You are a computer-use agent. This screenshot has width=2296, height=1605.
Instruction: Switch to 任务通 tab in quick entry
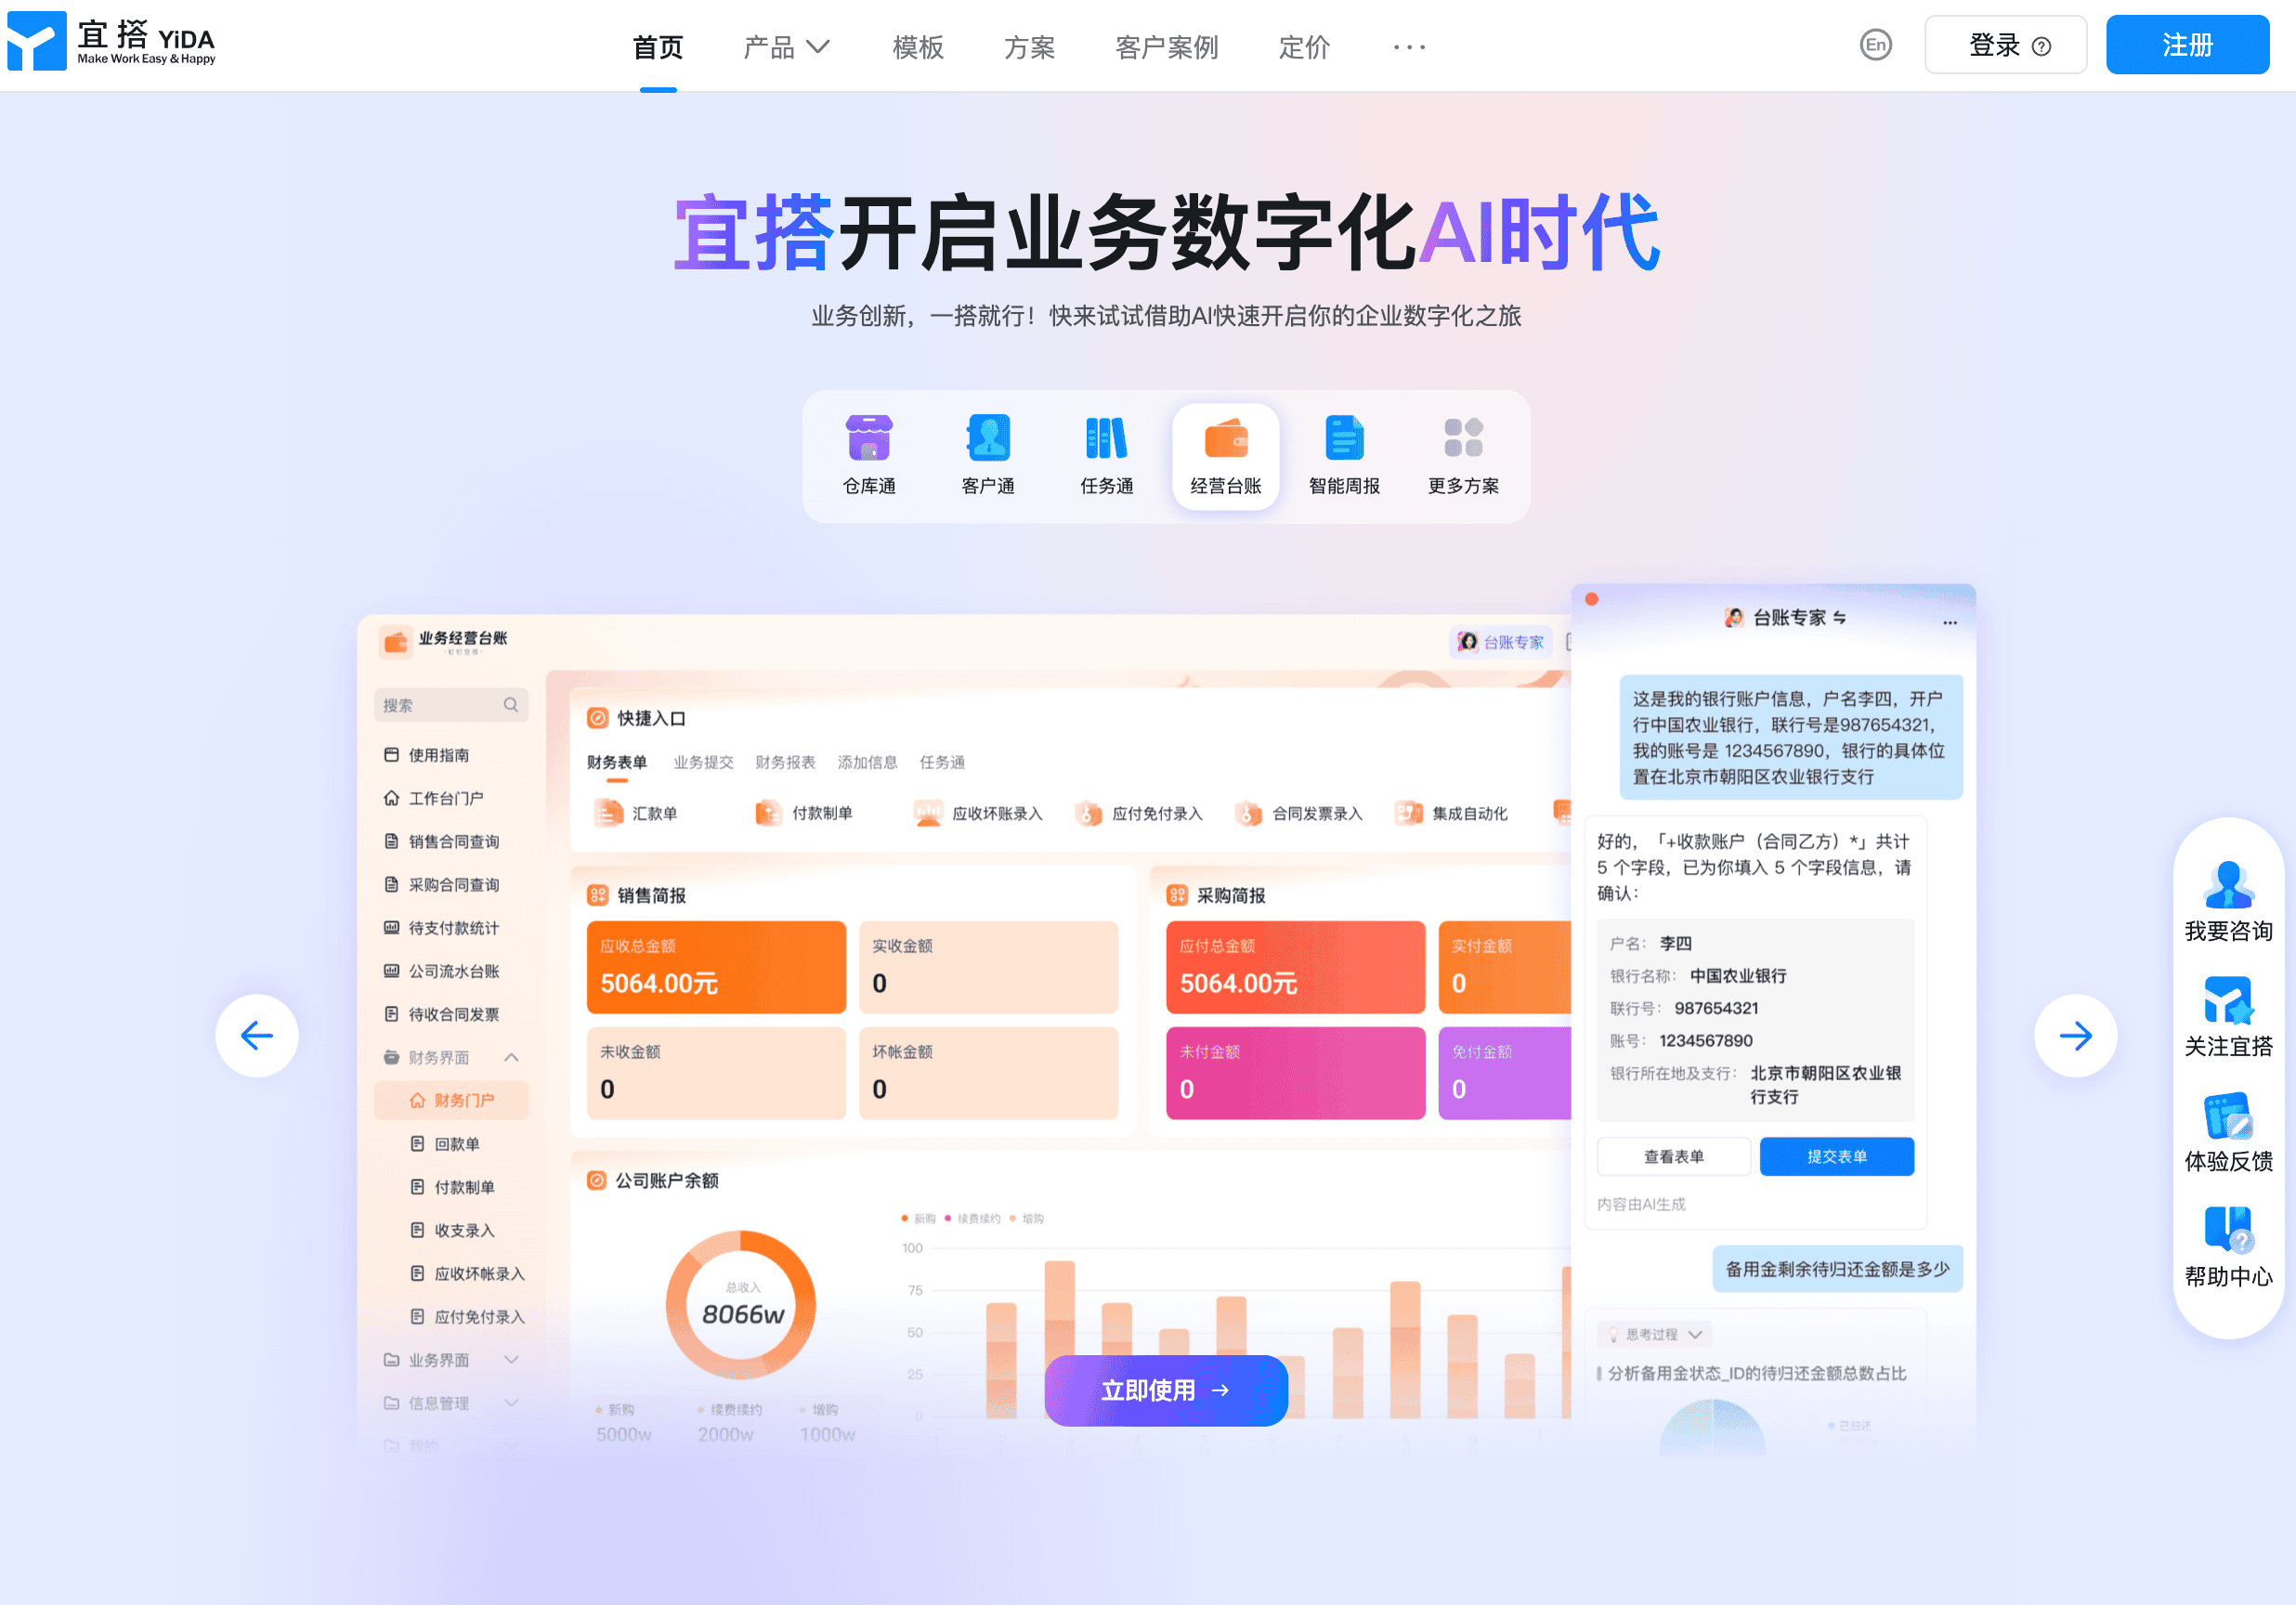click(x=942, y=762)
